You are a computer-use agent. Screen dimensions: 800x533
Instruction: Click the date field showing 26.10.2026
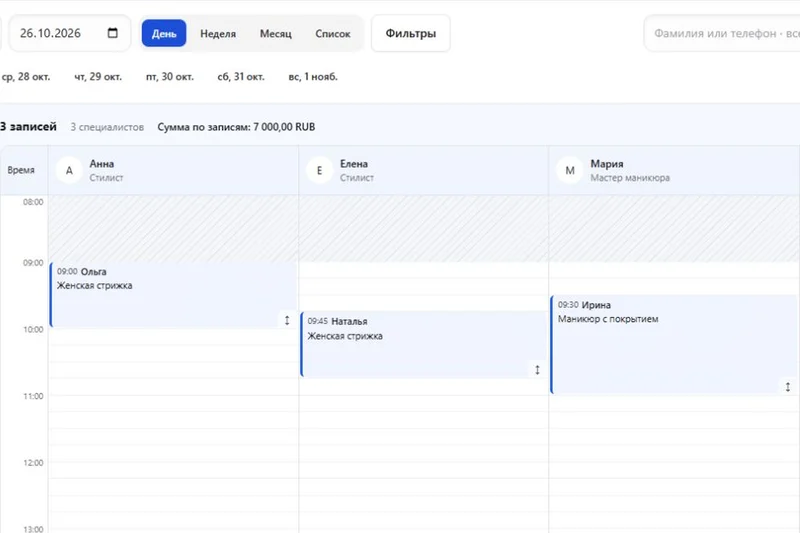tap(69, 33)
